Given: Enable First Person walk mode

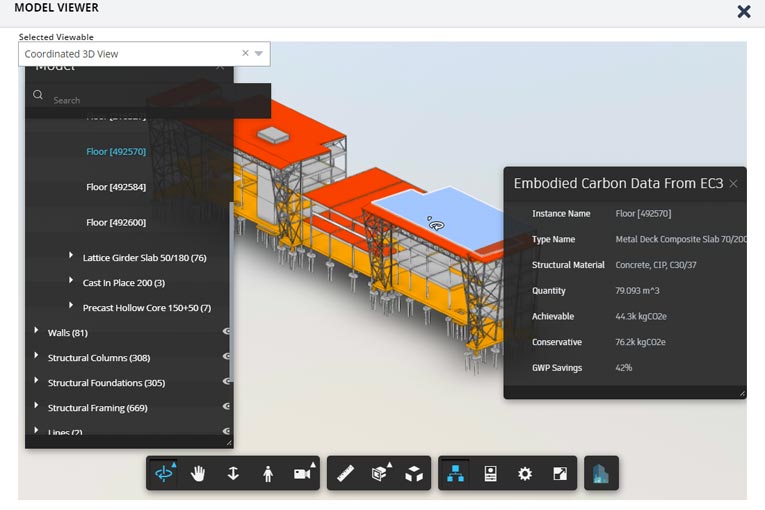Looking at the screenshot, I should [x=267, y=474].
